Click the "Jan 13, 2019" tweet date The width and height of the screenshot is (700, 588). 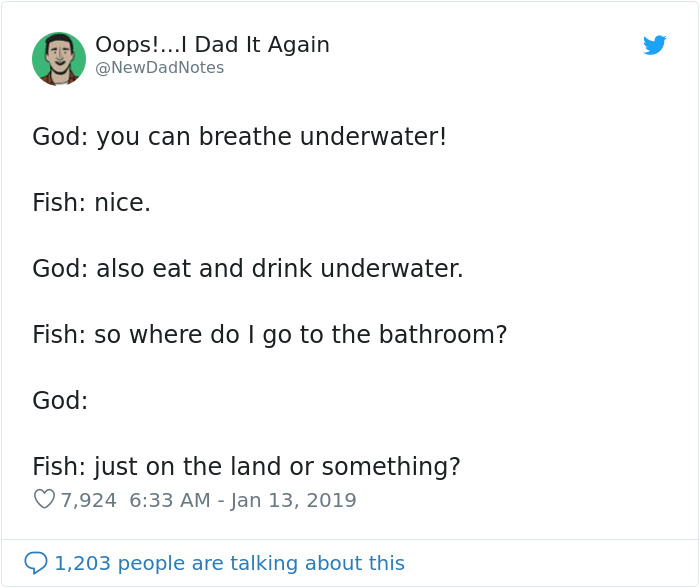pos(293,500)
